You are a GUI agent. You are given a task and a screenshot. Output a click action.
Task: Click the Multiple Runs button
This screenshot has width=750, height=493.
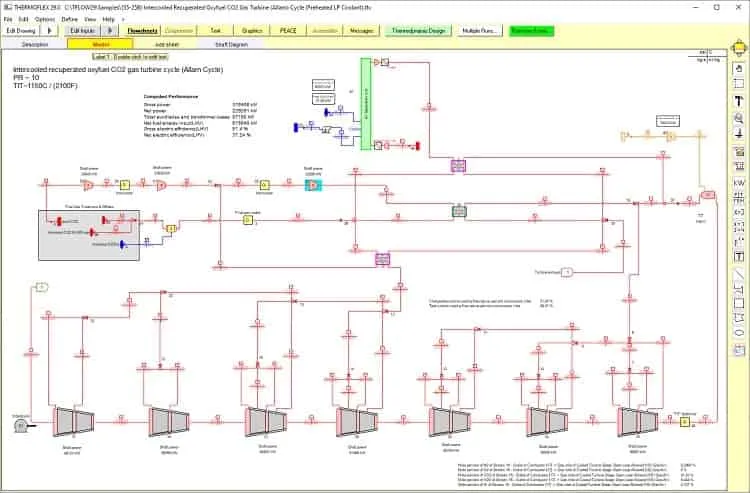click(x=479, y=31)
